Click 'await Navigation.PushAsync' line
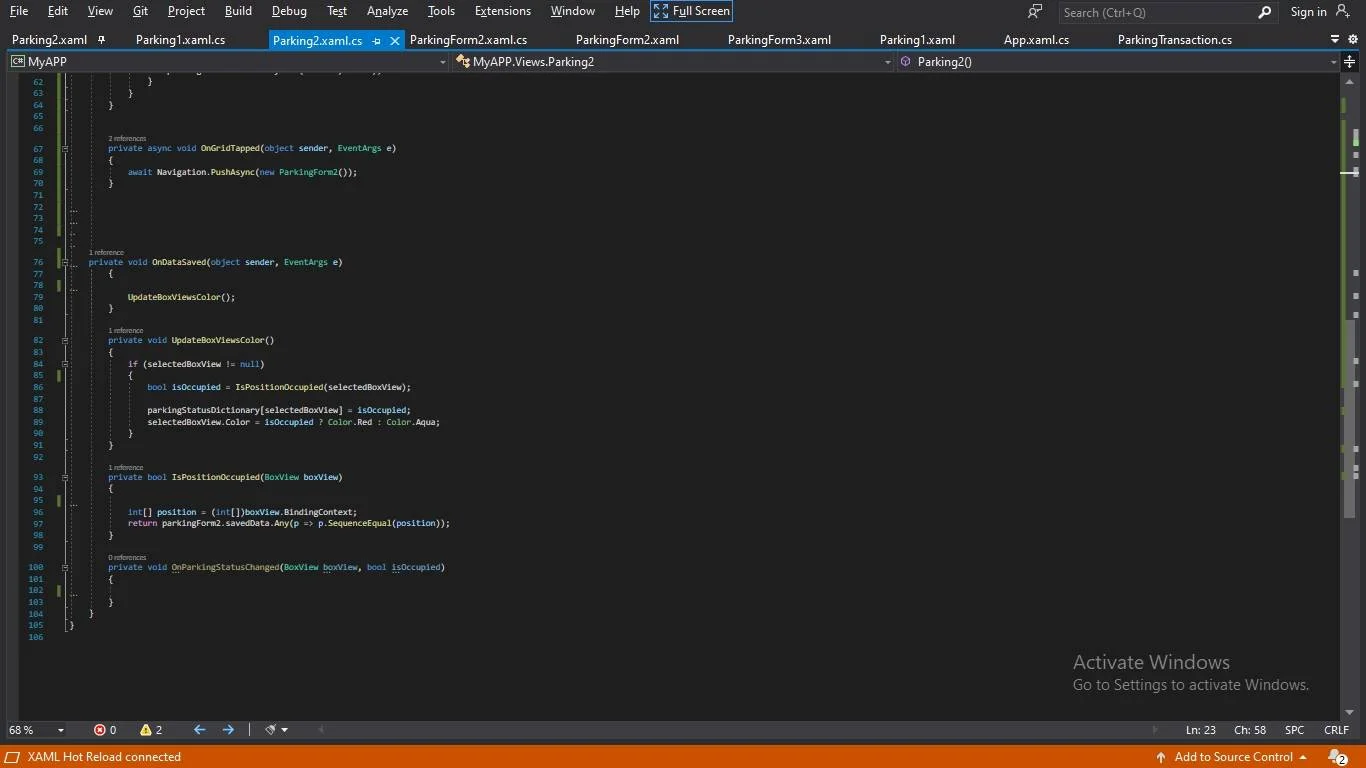Viewport: 1366px width, 768px height. click(x=242, y=172)
